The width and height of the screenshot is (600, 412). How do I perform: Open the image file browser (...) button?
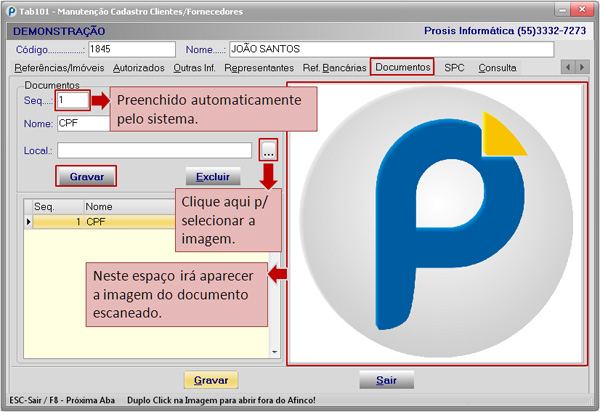point(268,150)
